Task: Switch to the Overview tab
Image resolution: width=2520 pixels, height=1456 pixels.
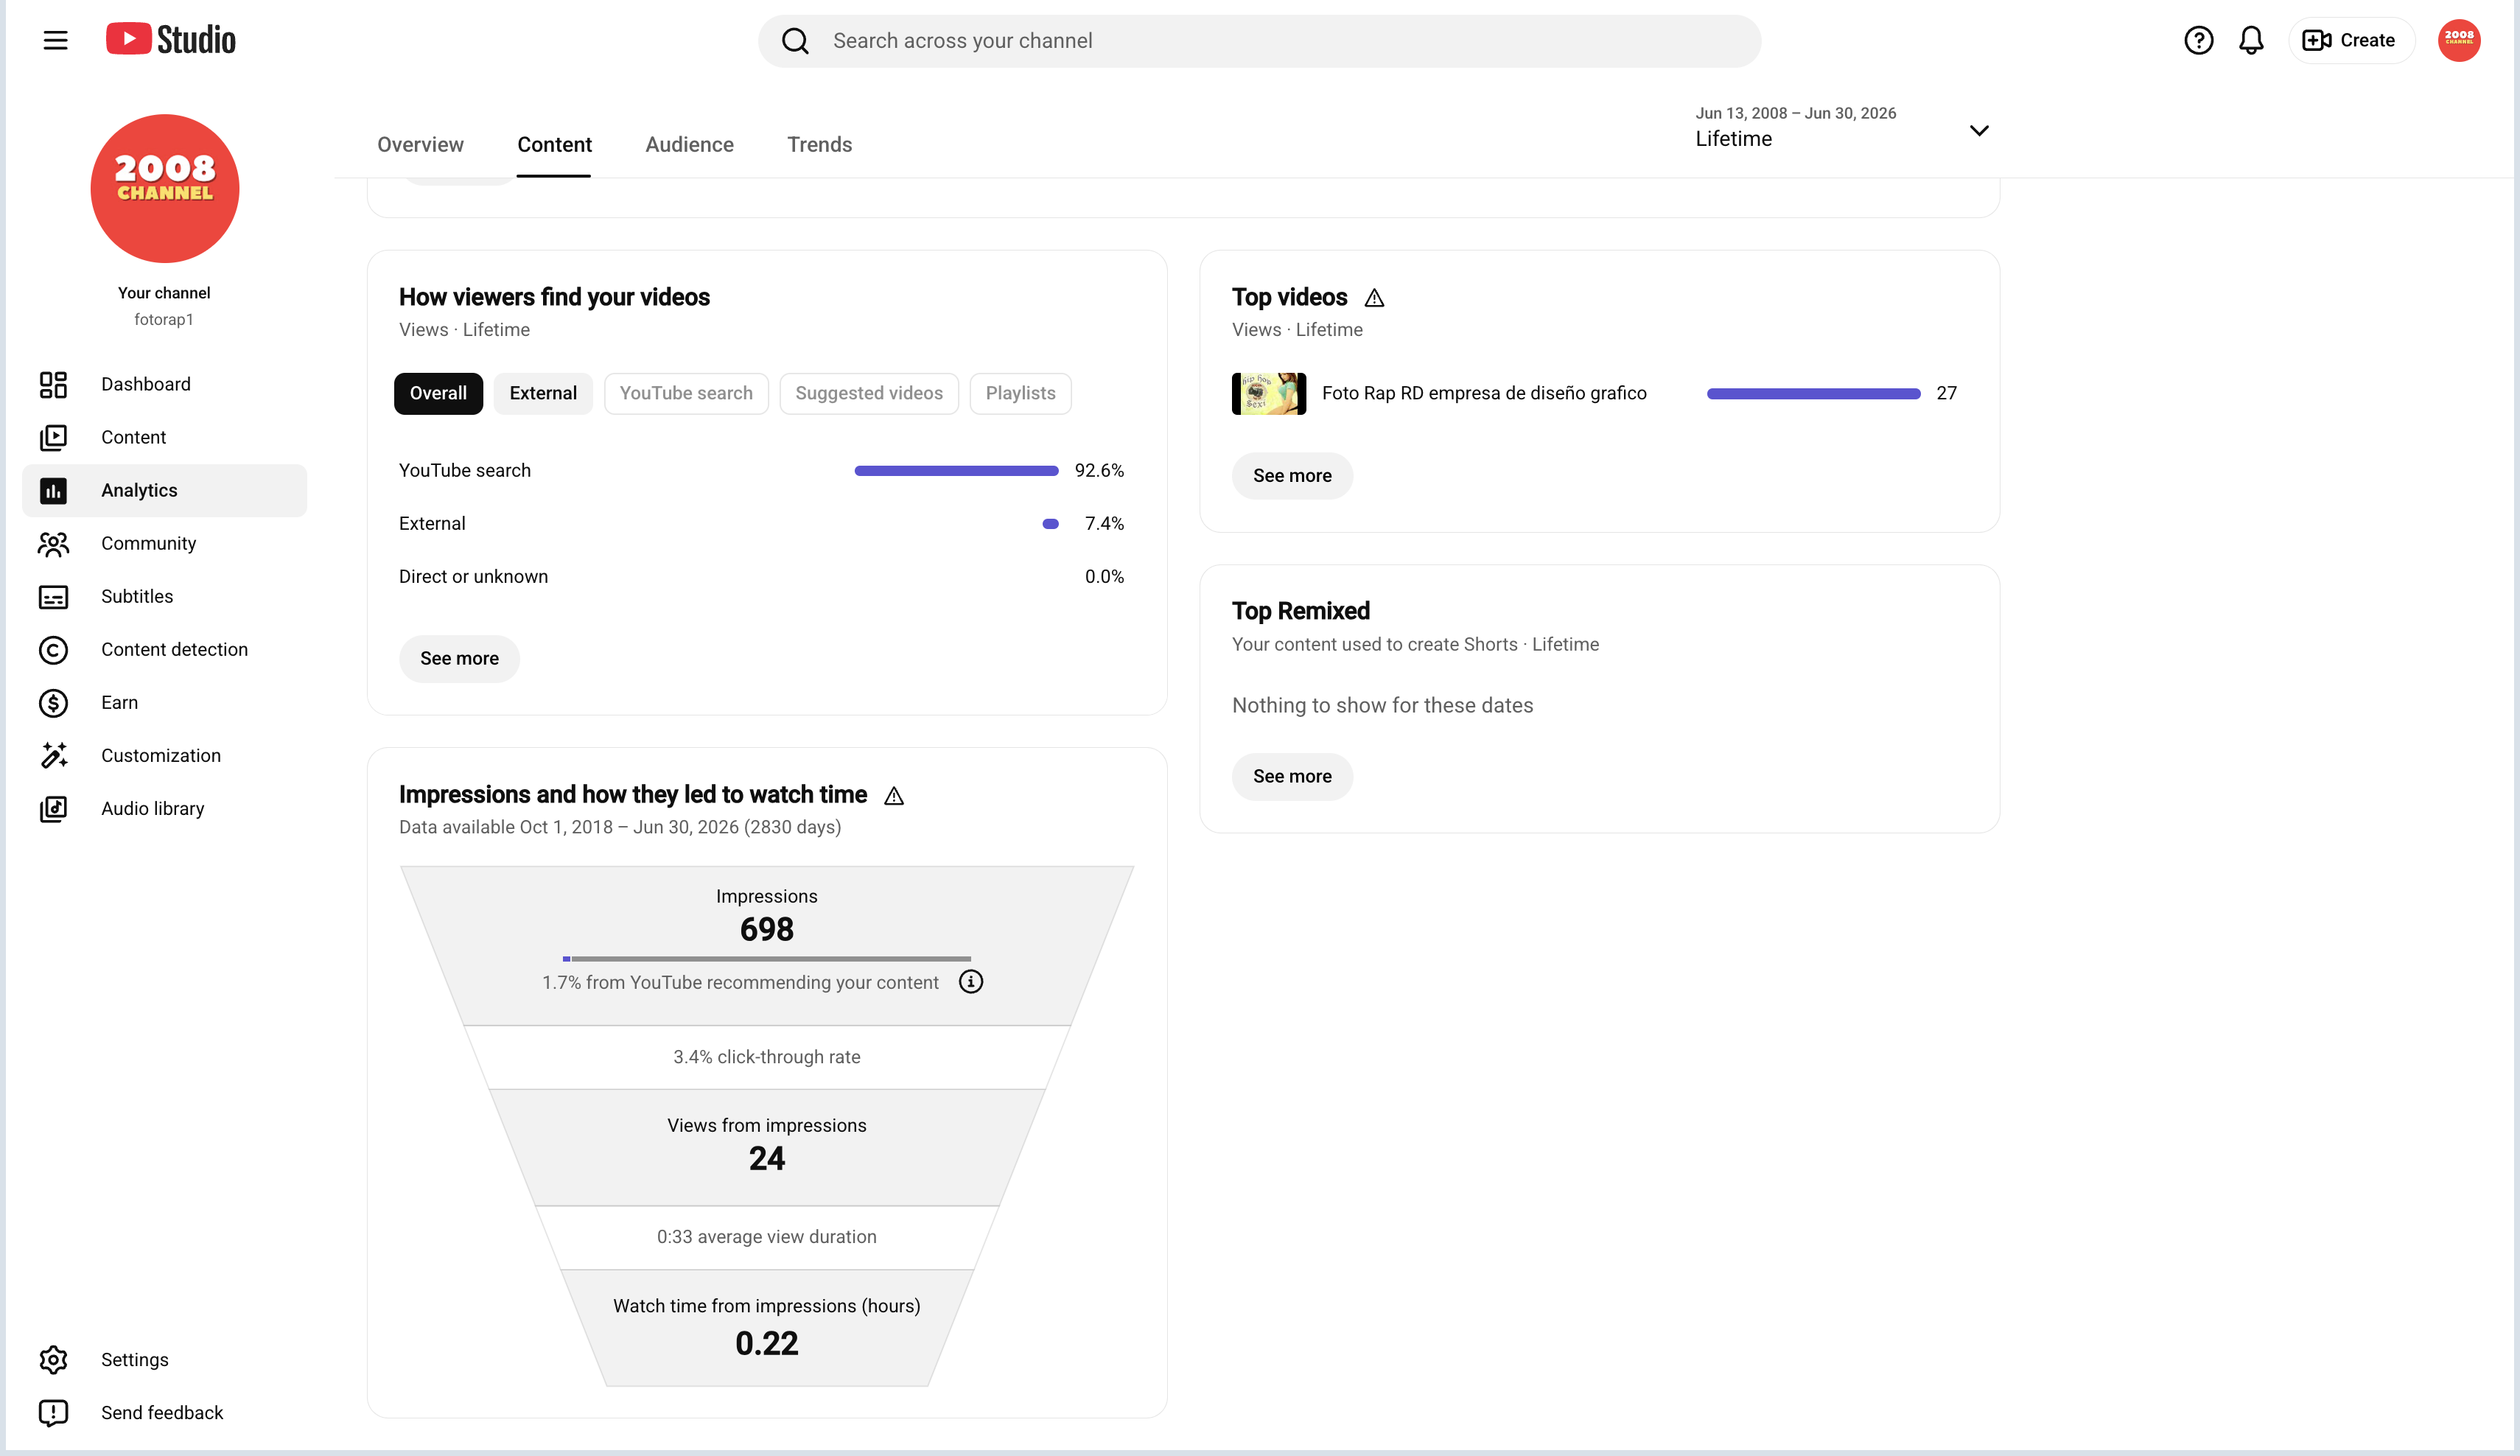Action: coord(420,144)
